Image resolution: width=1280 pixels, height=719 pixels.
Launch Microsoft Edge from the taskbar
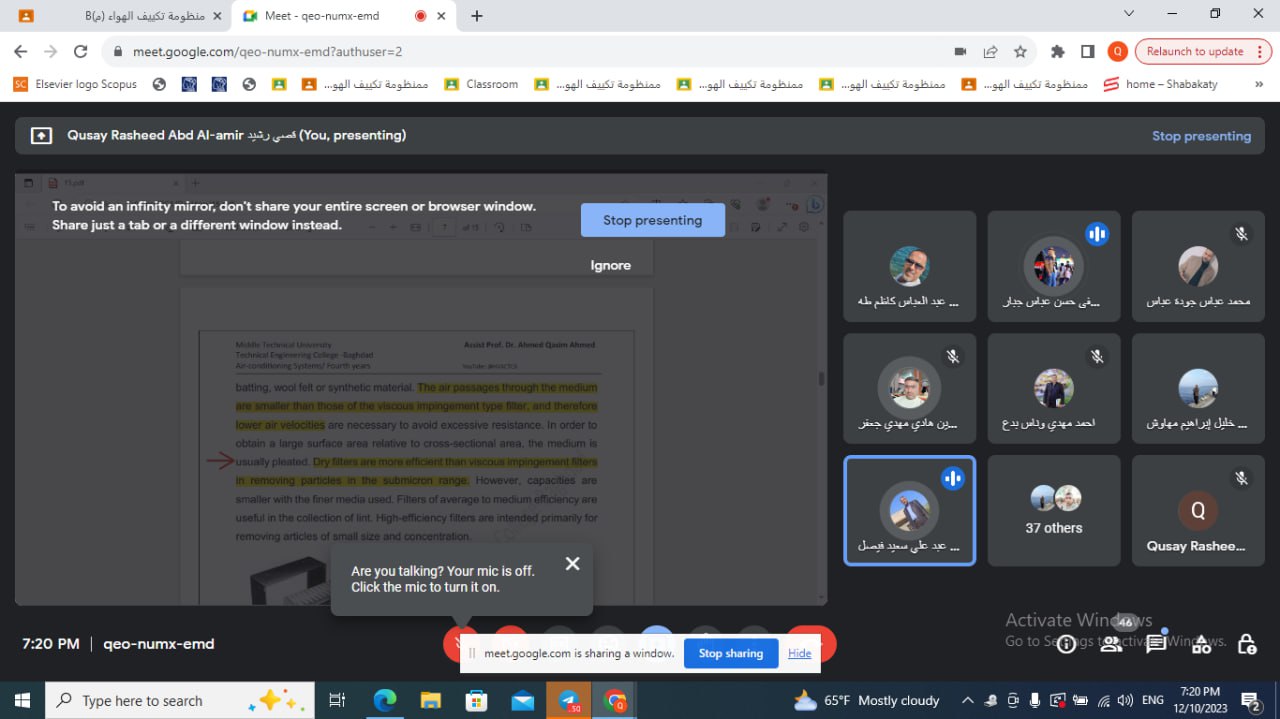pyautogui.click(x=385, y=700)
